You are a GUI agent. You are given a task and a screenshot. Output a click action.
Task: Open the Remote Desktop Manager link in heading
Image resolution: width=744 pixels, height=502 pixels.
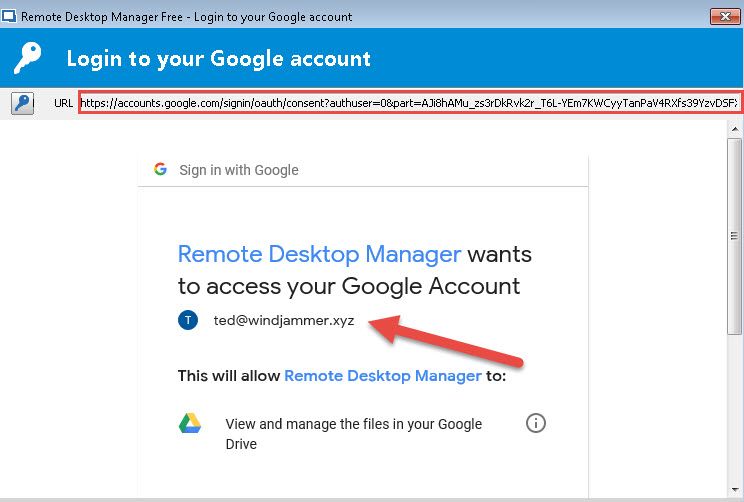pyautogui.click(x=319, y=254)
